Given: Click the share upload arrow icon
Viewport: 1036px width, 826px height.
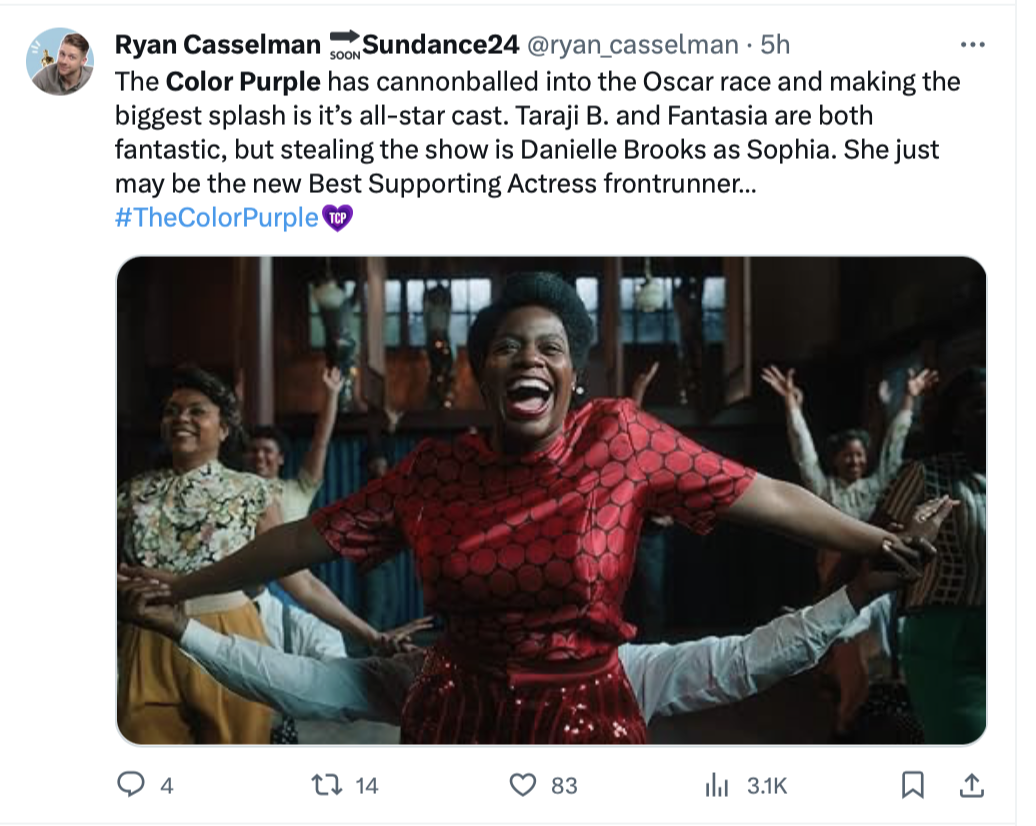Looking at the screenshot, I should point(970,785).
